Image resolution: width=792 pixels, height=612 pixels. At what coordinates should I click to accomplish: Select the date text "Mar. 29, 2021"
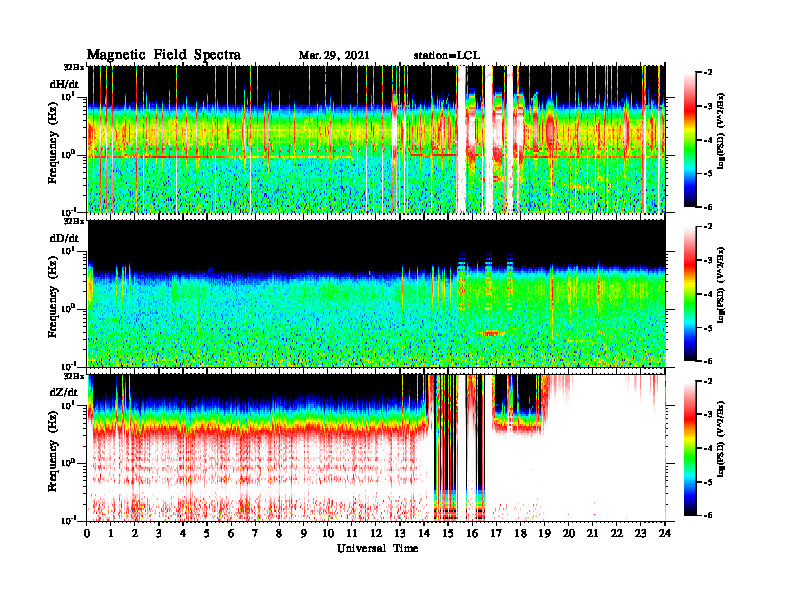pyautogui.click(x=334, y=55)
